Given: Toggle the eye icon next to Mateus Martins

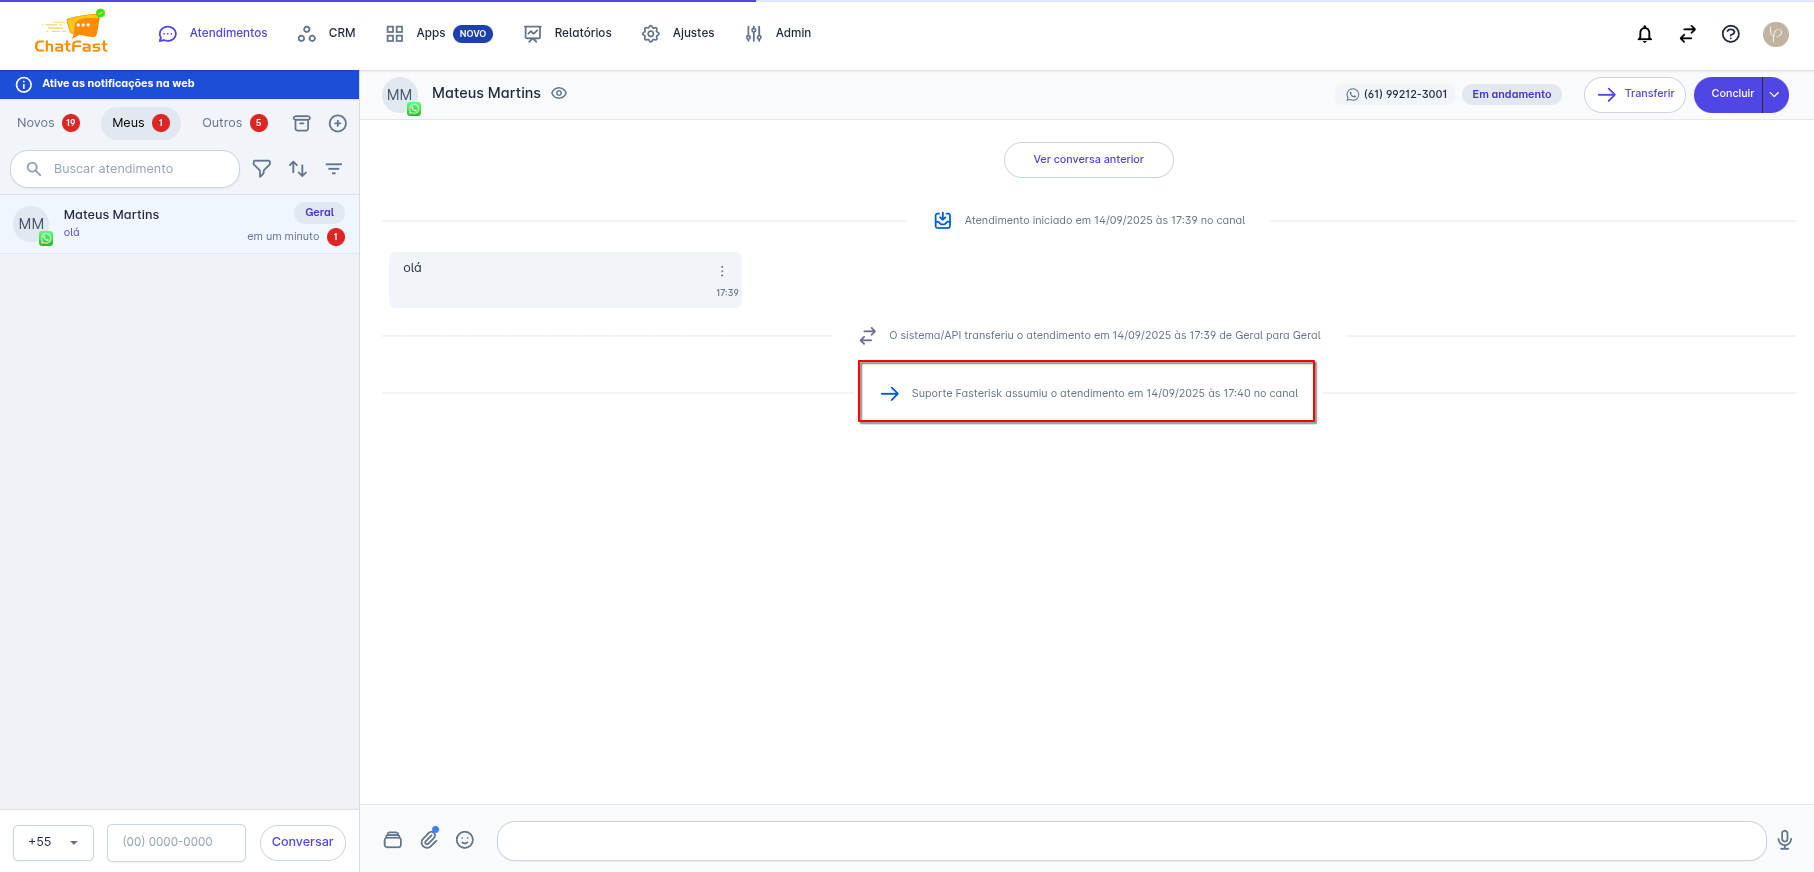Looking at the screenshot, I should tap(559, 93).
